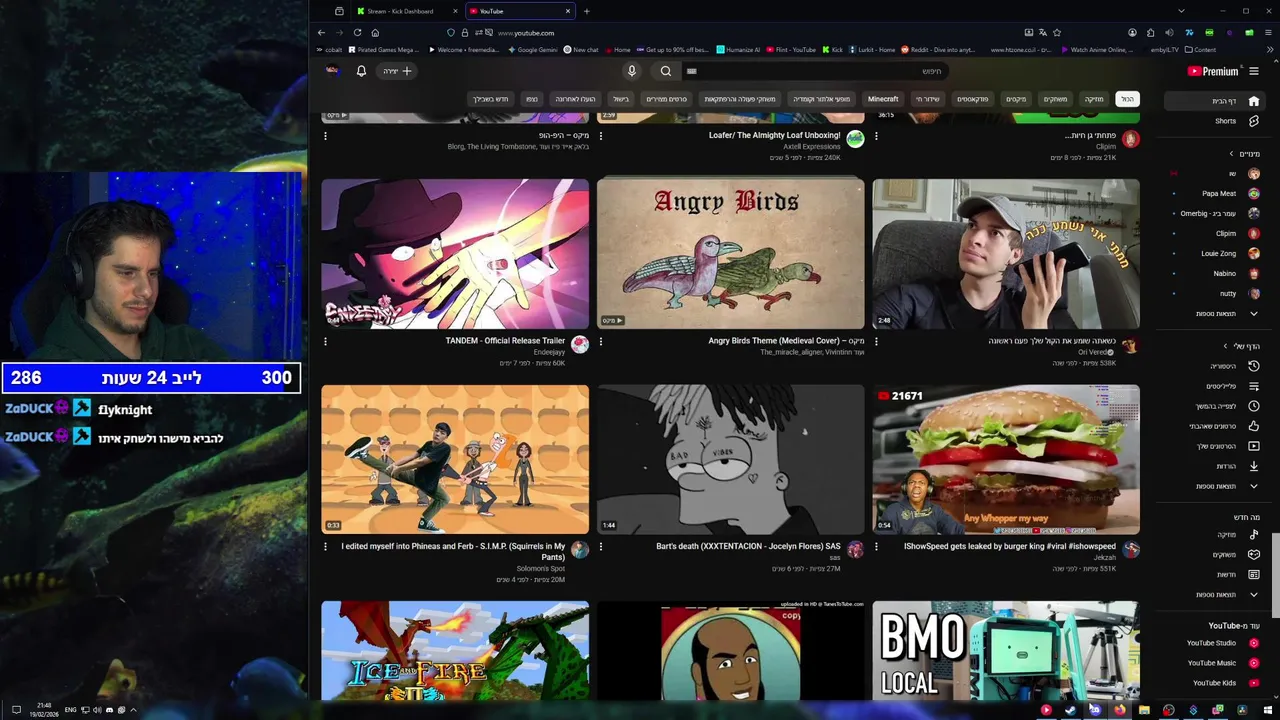The width and height of the screenshot is (1280, 720).
Task: Select the 'פודקאסטים' podcasts filter chip
Action: [x=972, y=99]
